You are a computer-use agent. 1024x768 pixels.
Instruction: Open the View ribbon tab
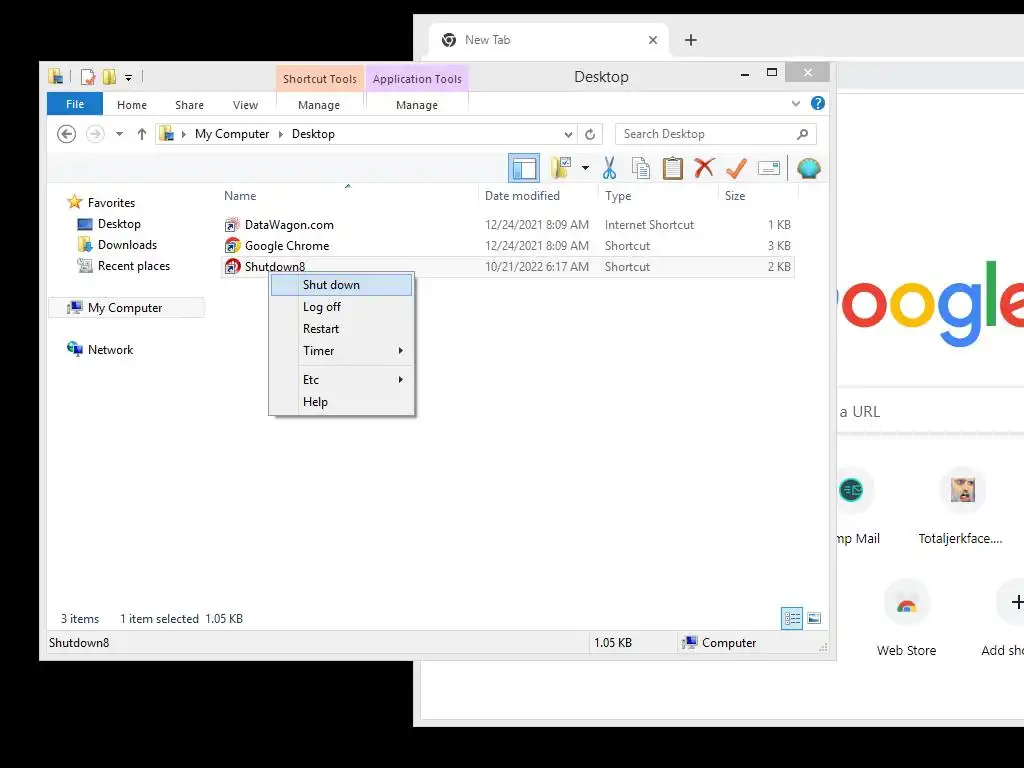click(245, 104)
